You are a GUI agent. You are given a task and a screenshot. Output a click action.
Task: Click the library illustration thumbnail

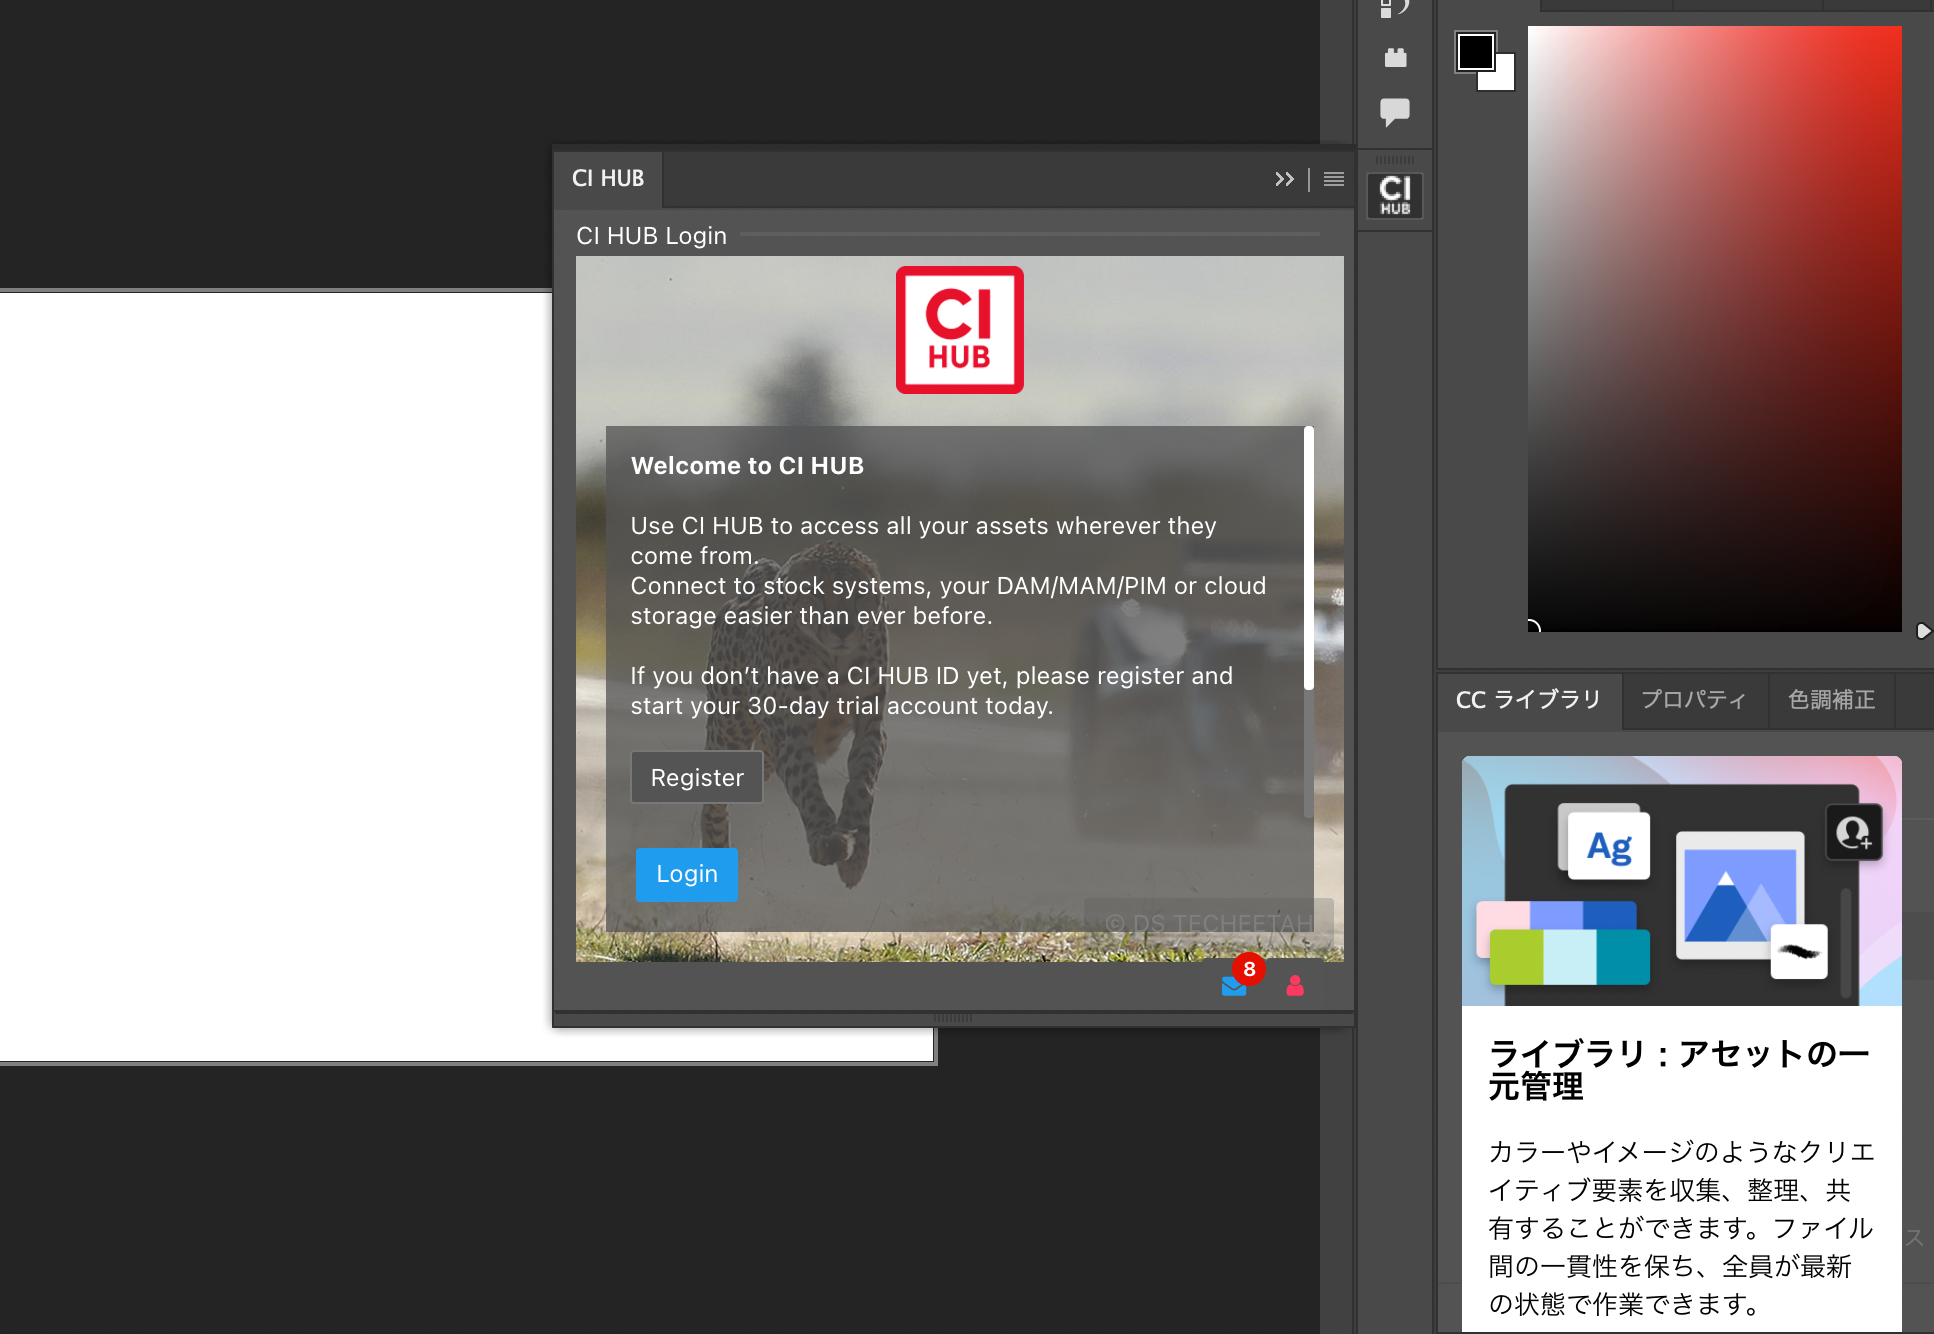[x=1682, y=881]
